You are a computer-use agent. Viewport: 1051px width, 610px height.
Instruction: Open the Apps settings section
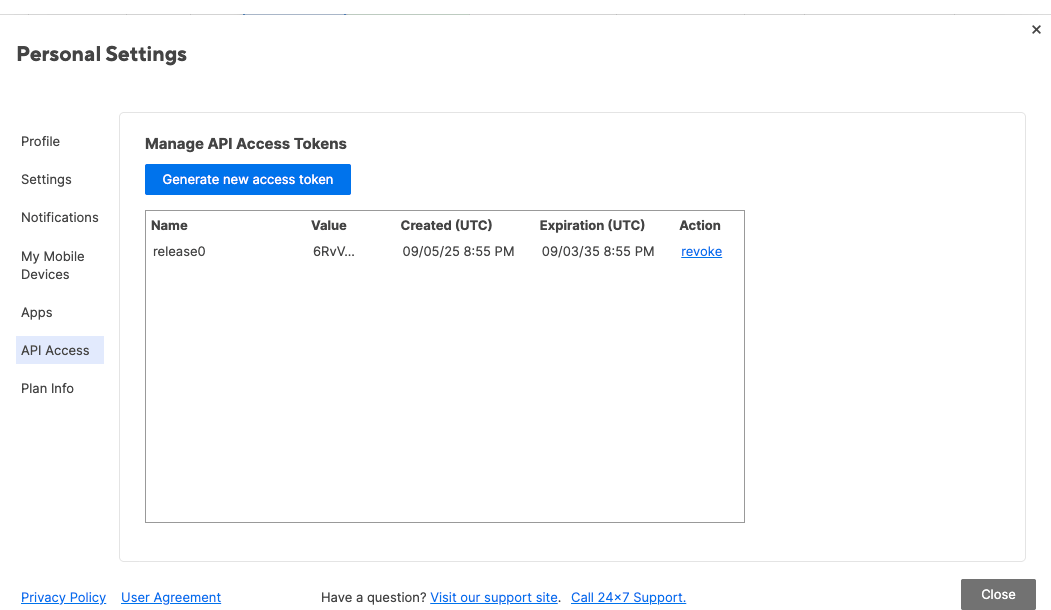[36, 312]
